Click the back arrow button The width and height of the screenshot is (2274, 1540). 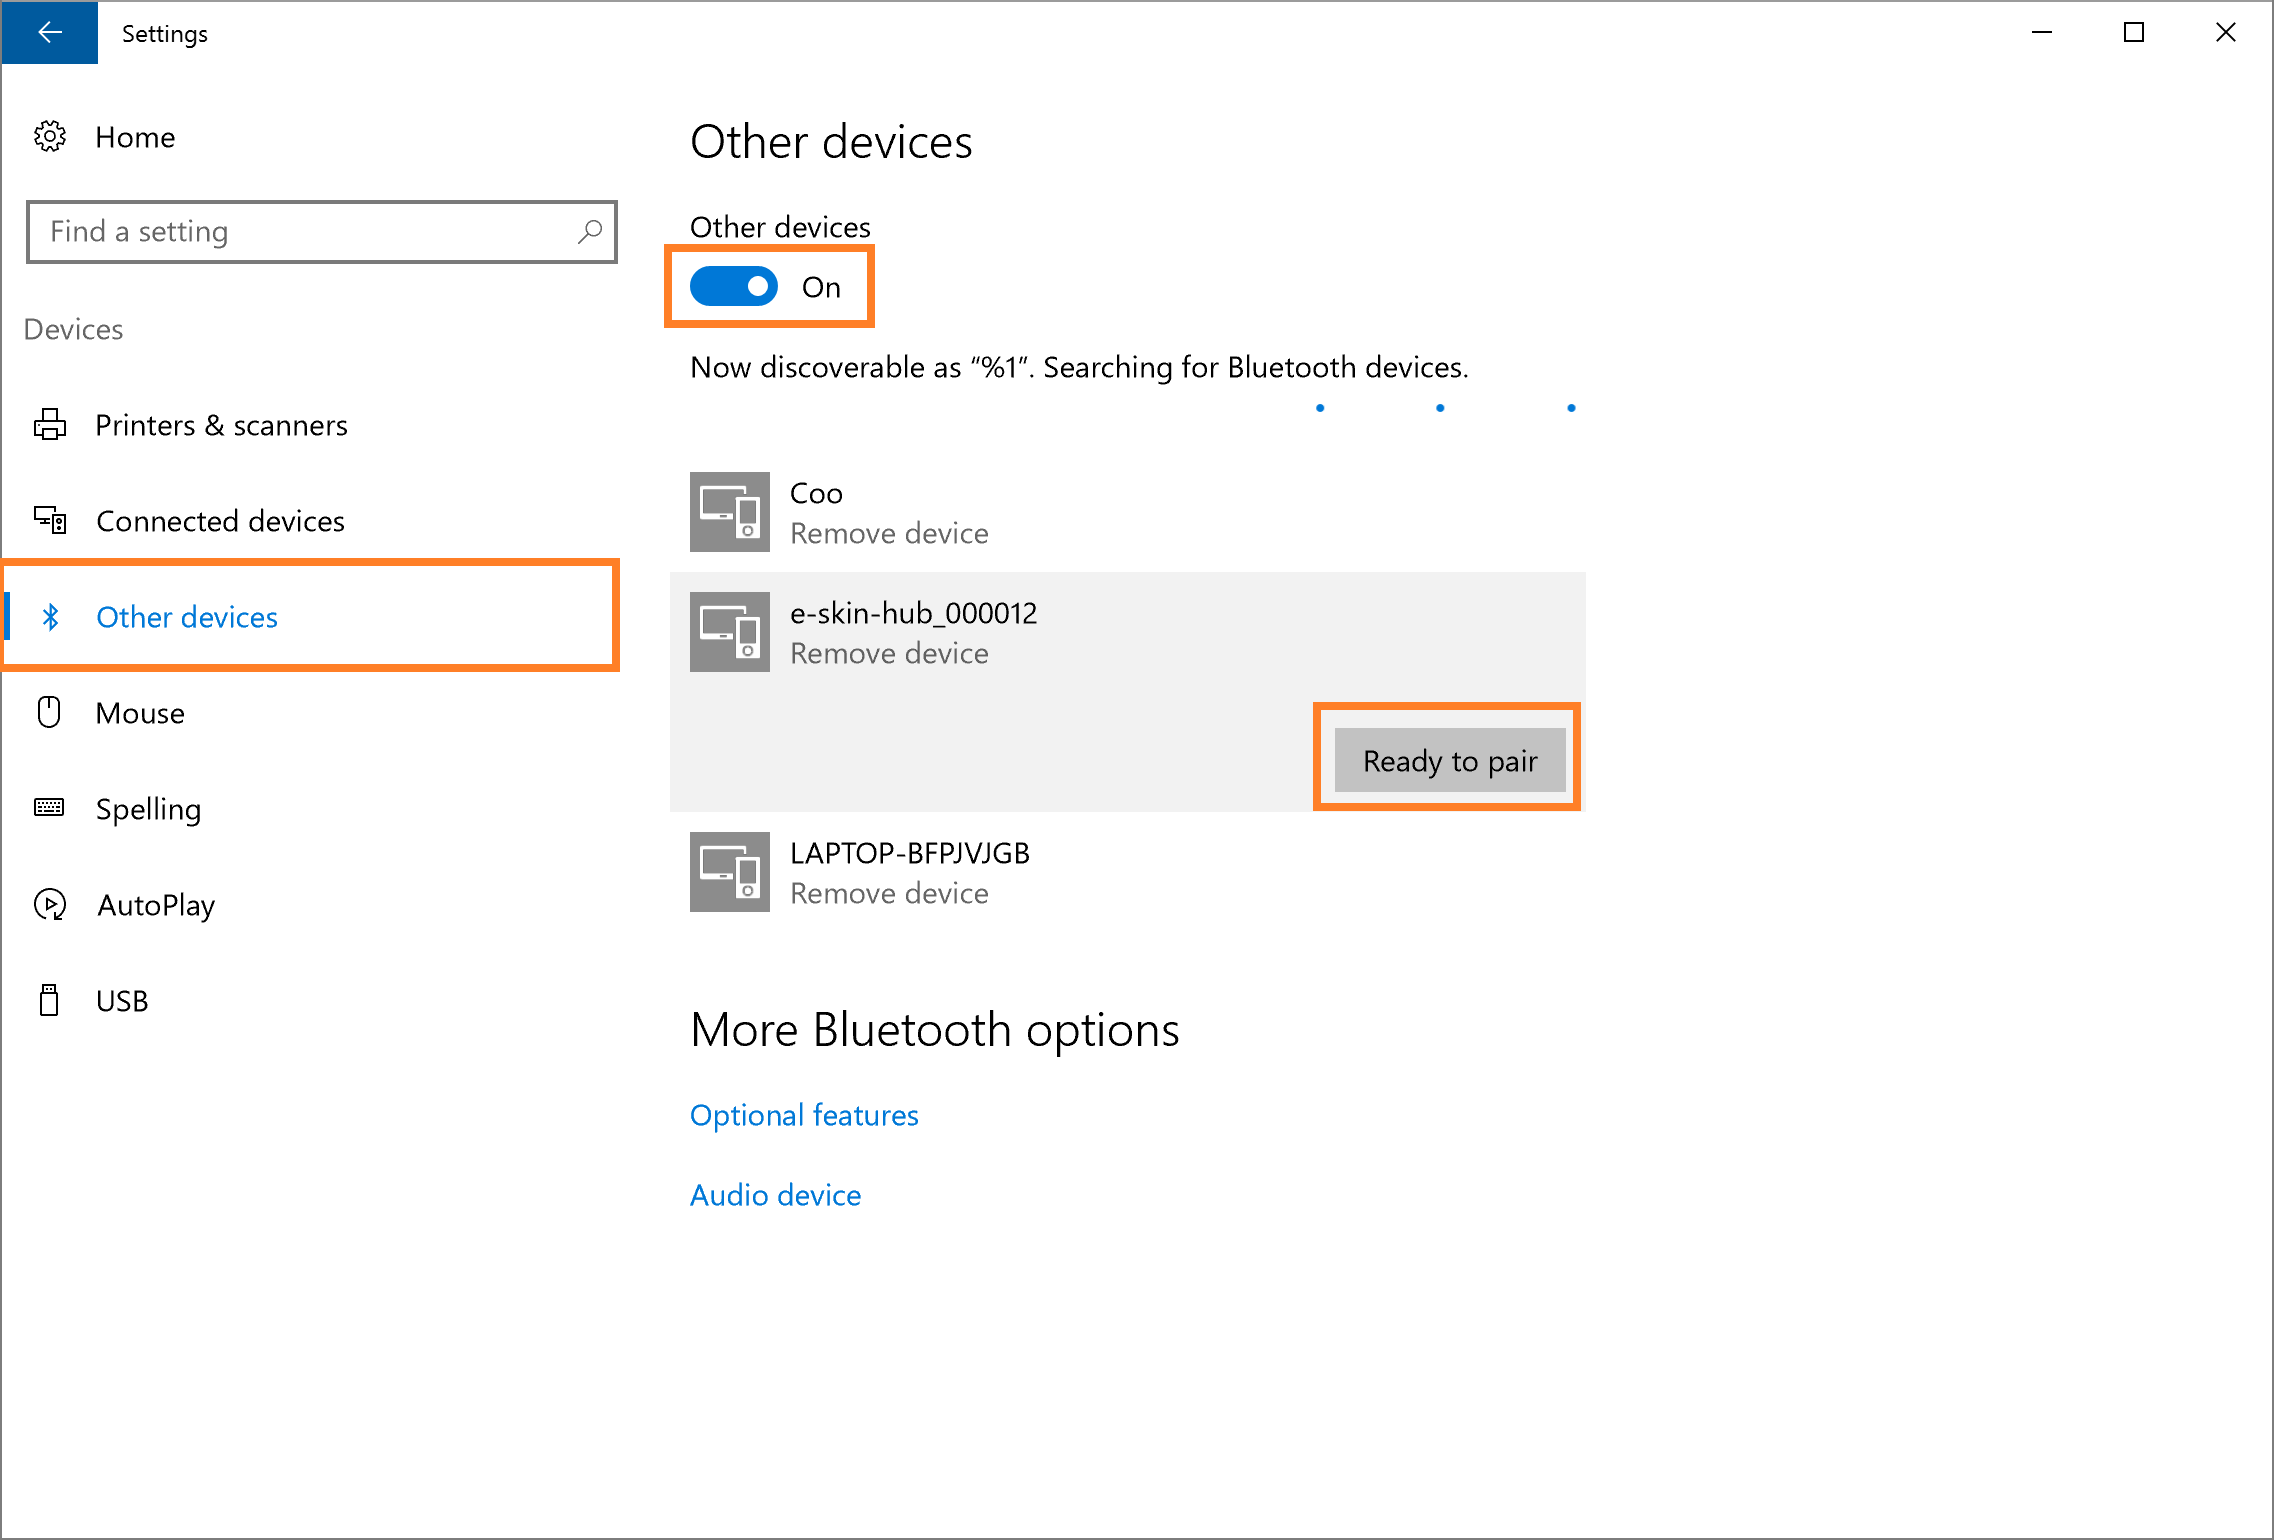tap(49, 33)
